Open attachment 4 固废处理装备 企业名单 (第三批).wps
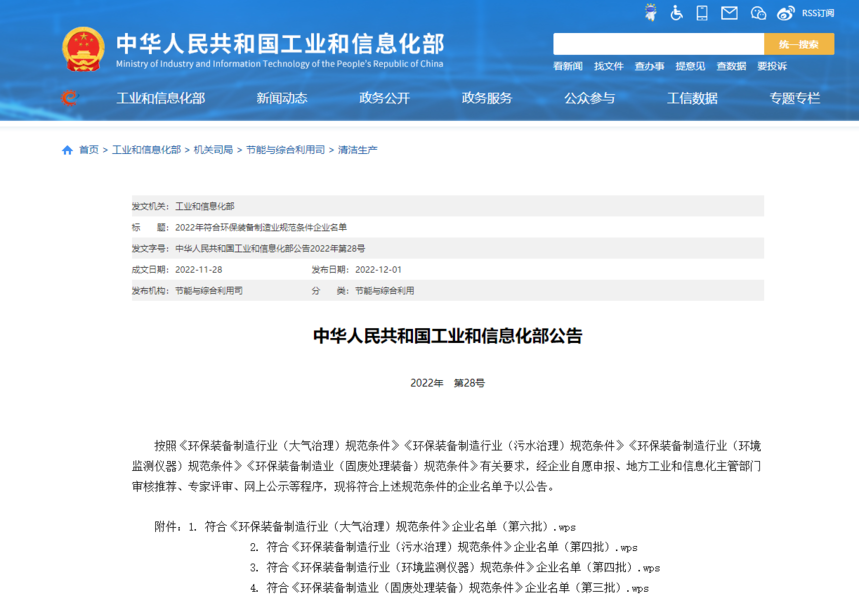The width and height of the screenshot is (859, 610). pos(457,588)
